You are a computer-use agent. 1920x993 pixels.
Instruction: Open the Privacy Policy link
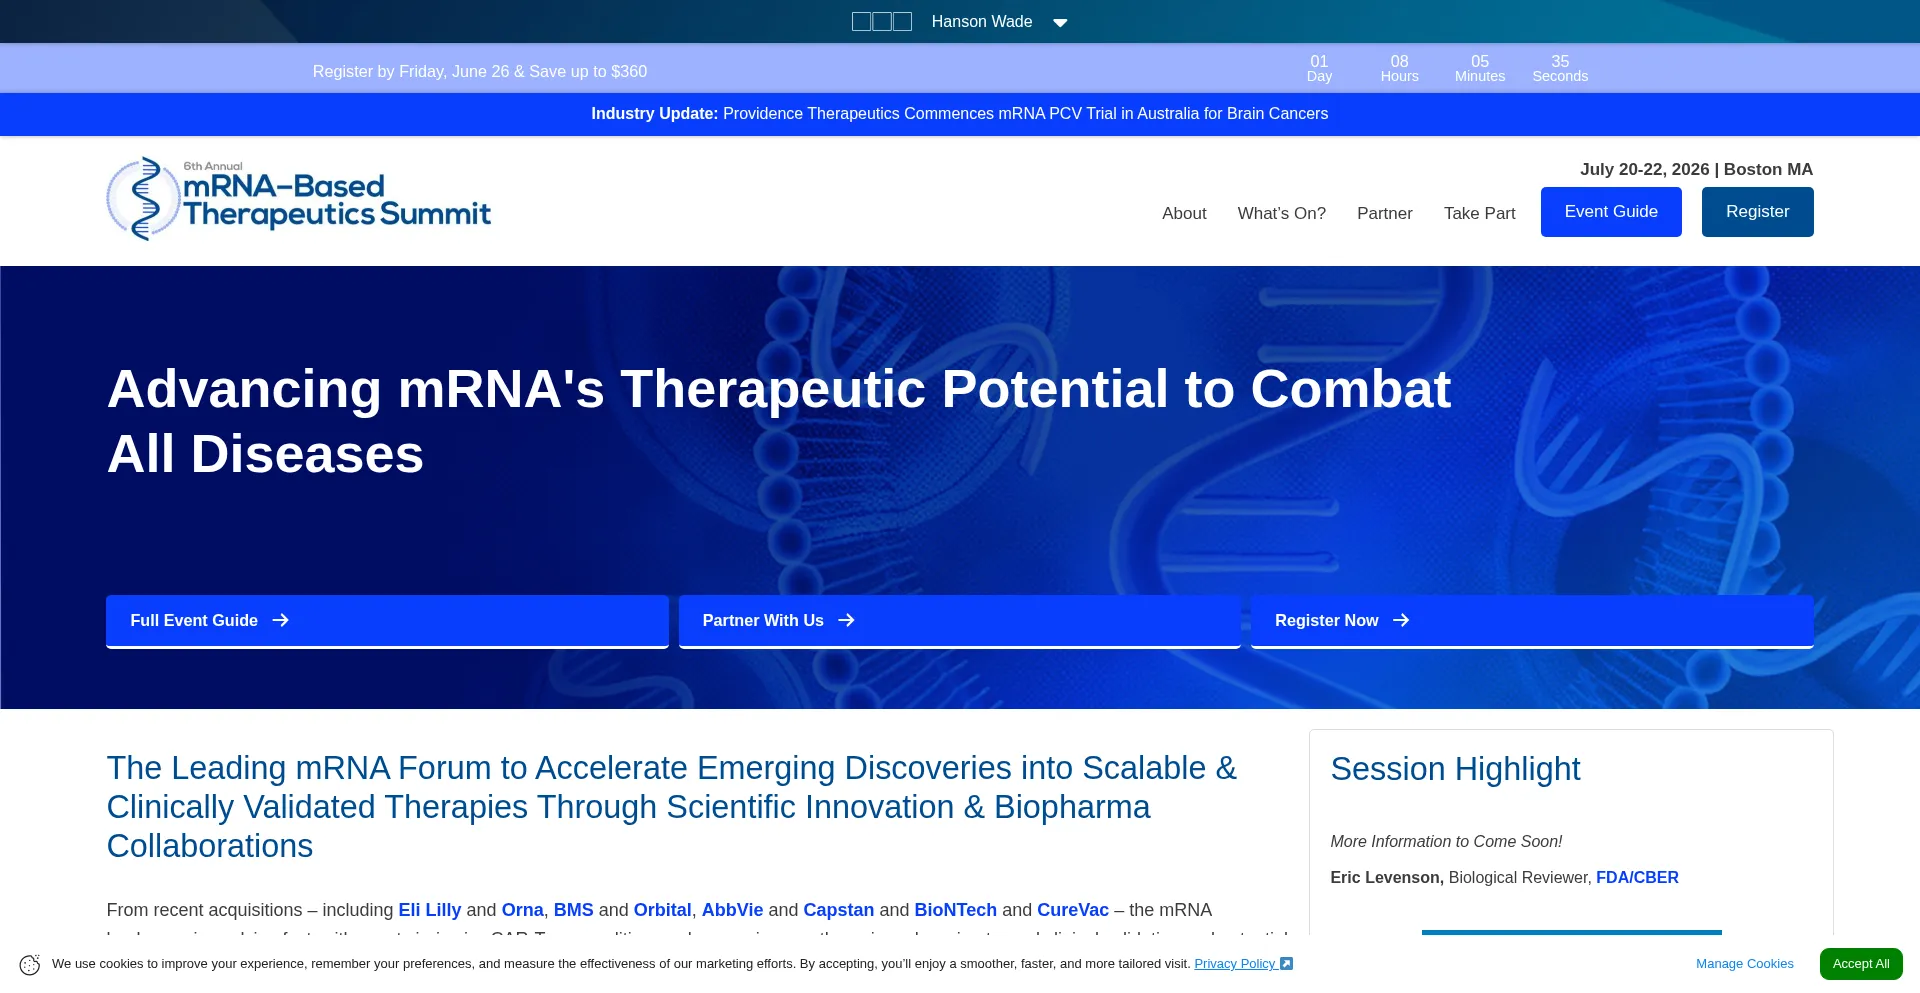click(x=1235, y=964)
